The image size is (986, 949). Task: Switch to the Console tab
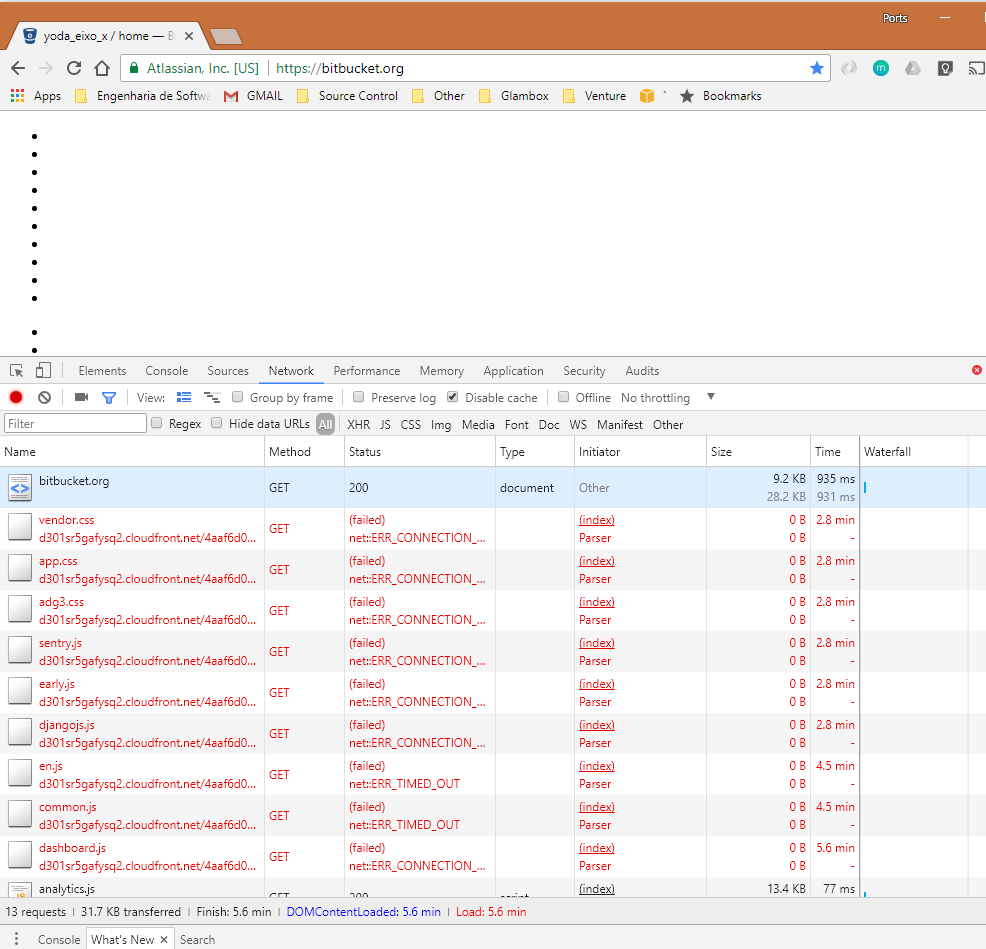pos(166,371)
